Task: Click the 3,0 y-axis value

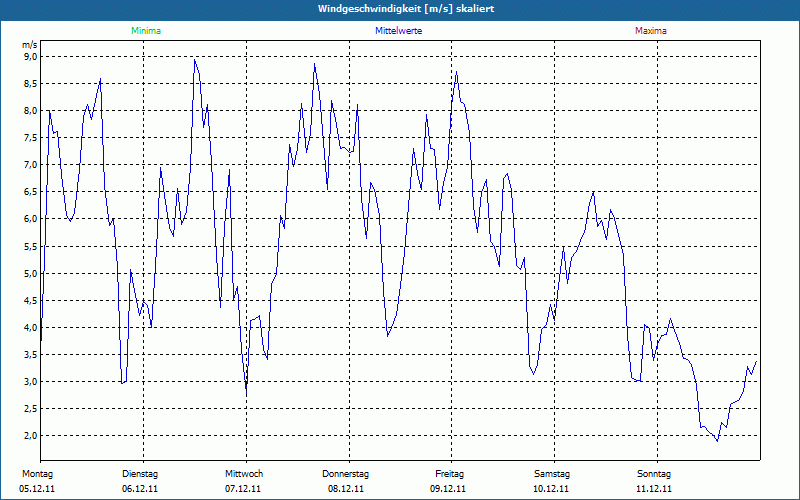Action: tap(31, 381)
